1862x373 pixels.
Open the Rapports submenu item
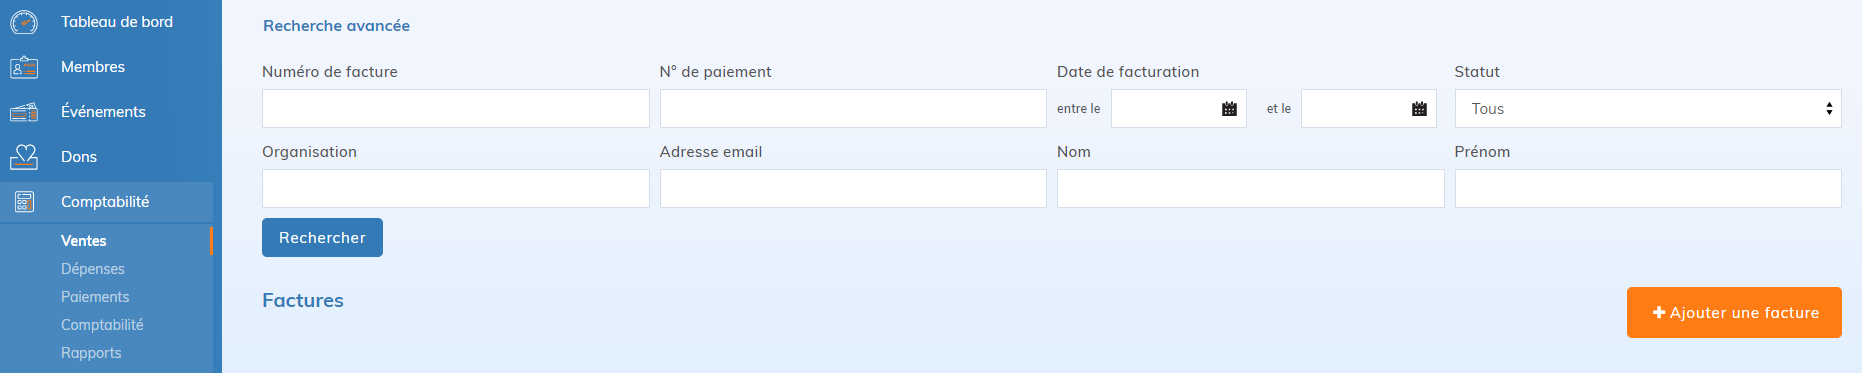(x=91, y=353)
